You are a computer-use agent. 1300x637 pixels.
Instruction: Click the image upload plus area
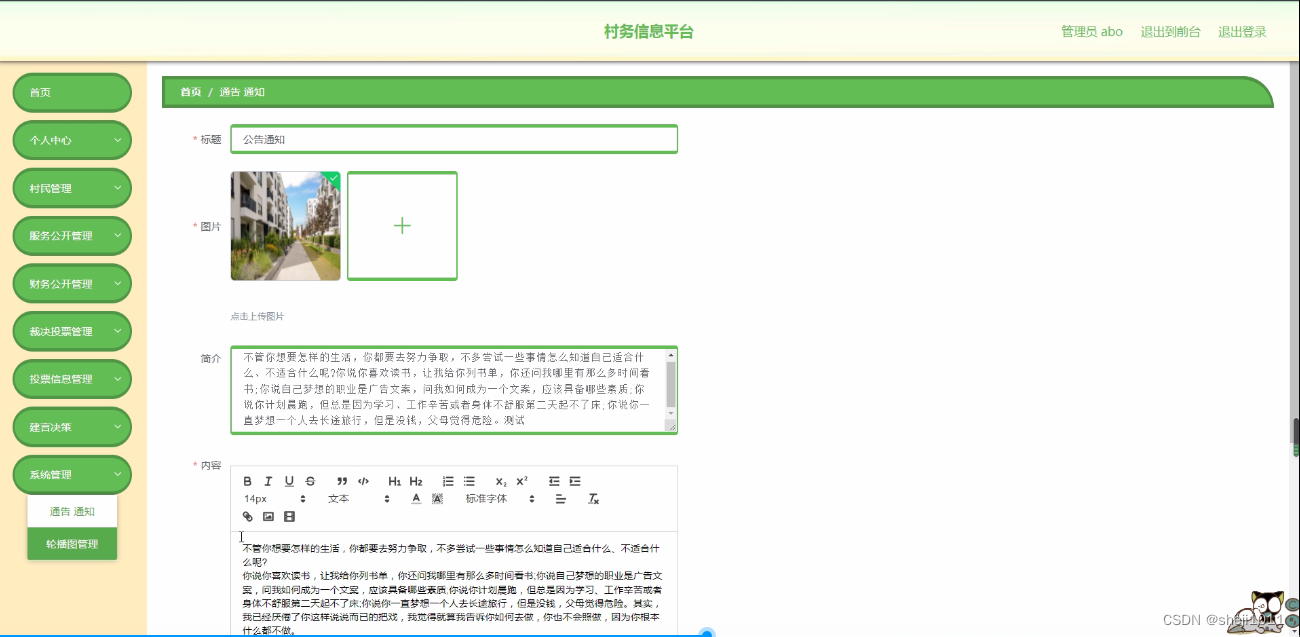(x=402, y=225)
